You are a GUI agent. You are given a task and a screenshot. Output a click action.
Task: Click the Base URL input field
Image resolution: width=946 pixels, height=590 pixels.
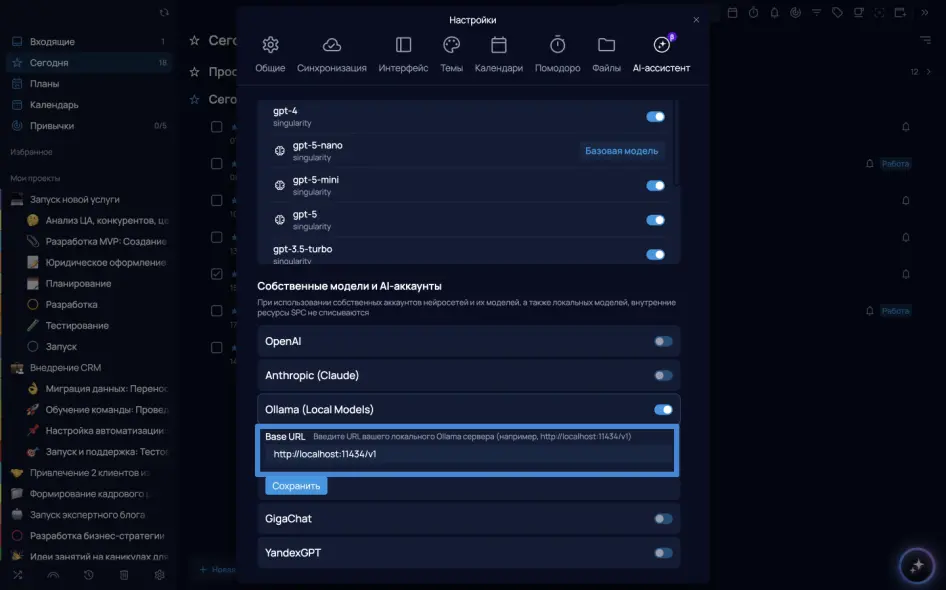pyautogui.click(x=468, y=454)
